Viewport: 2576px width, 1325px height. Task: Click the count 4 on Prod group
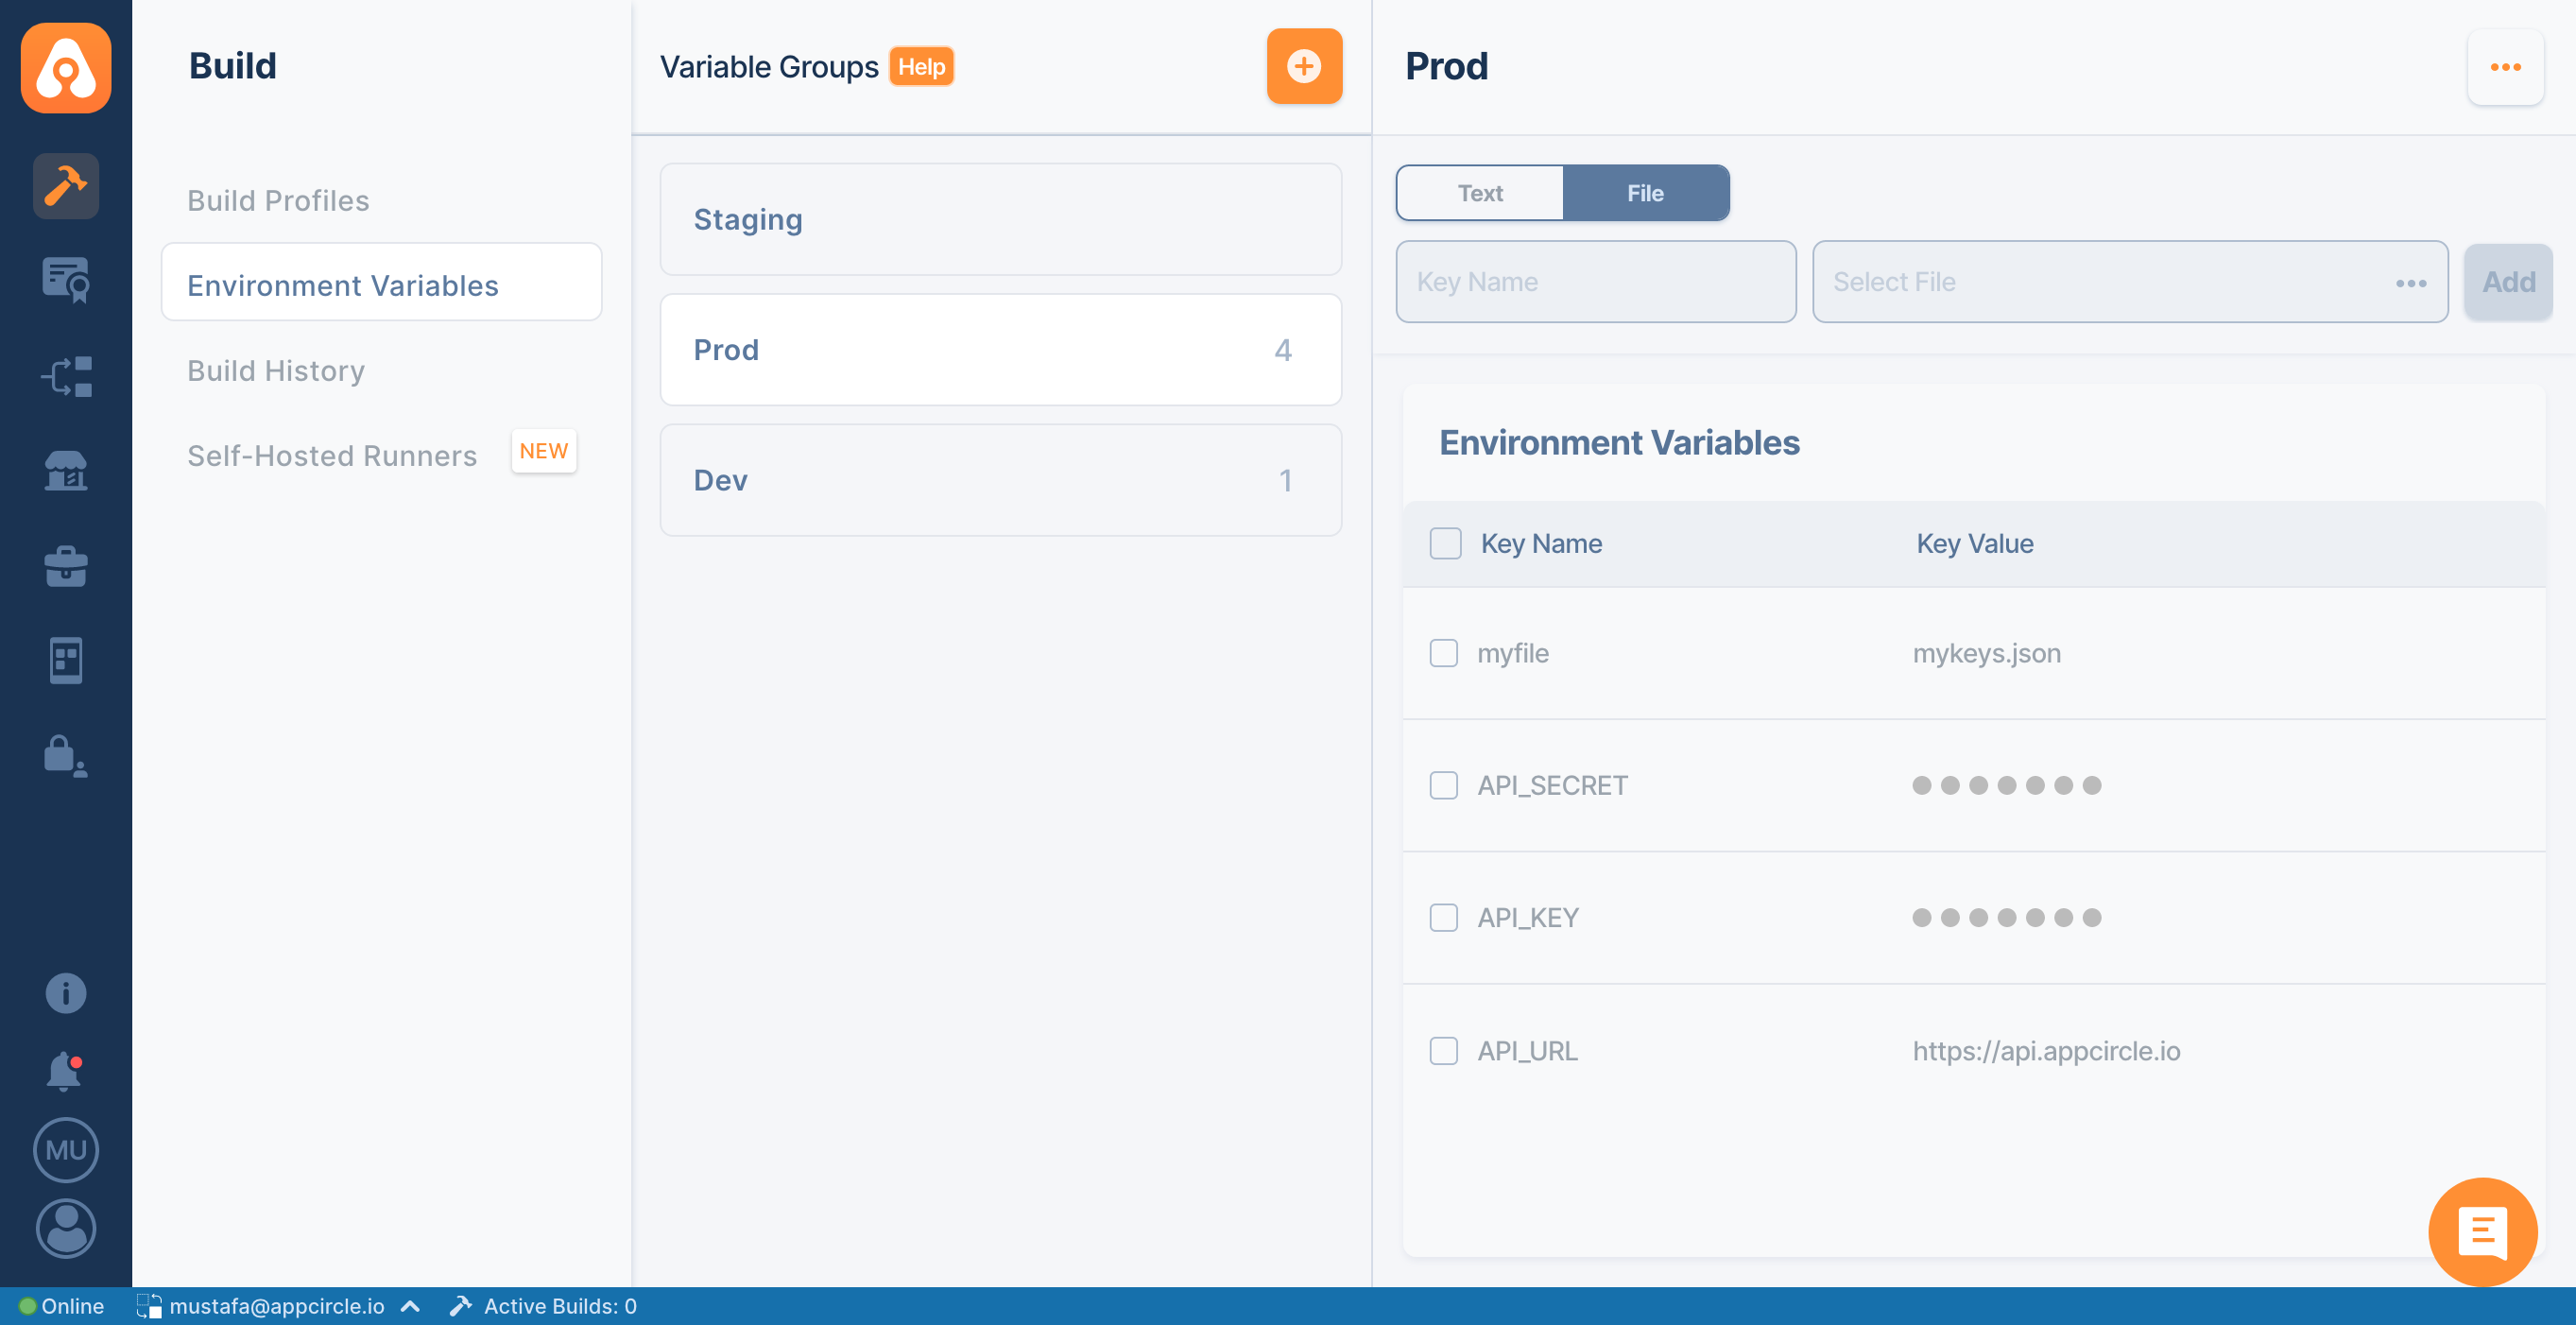(1283, 350)
